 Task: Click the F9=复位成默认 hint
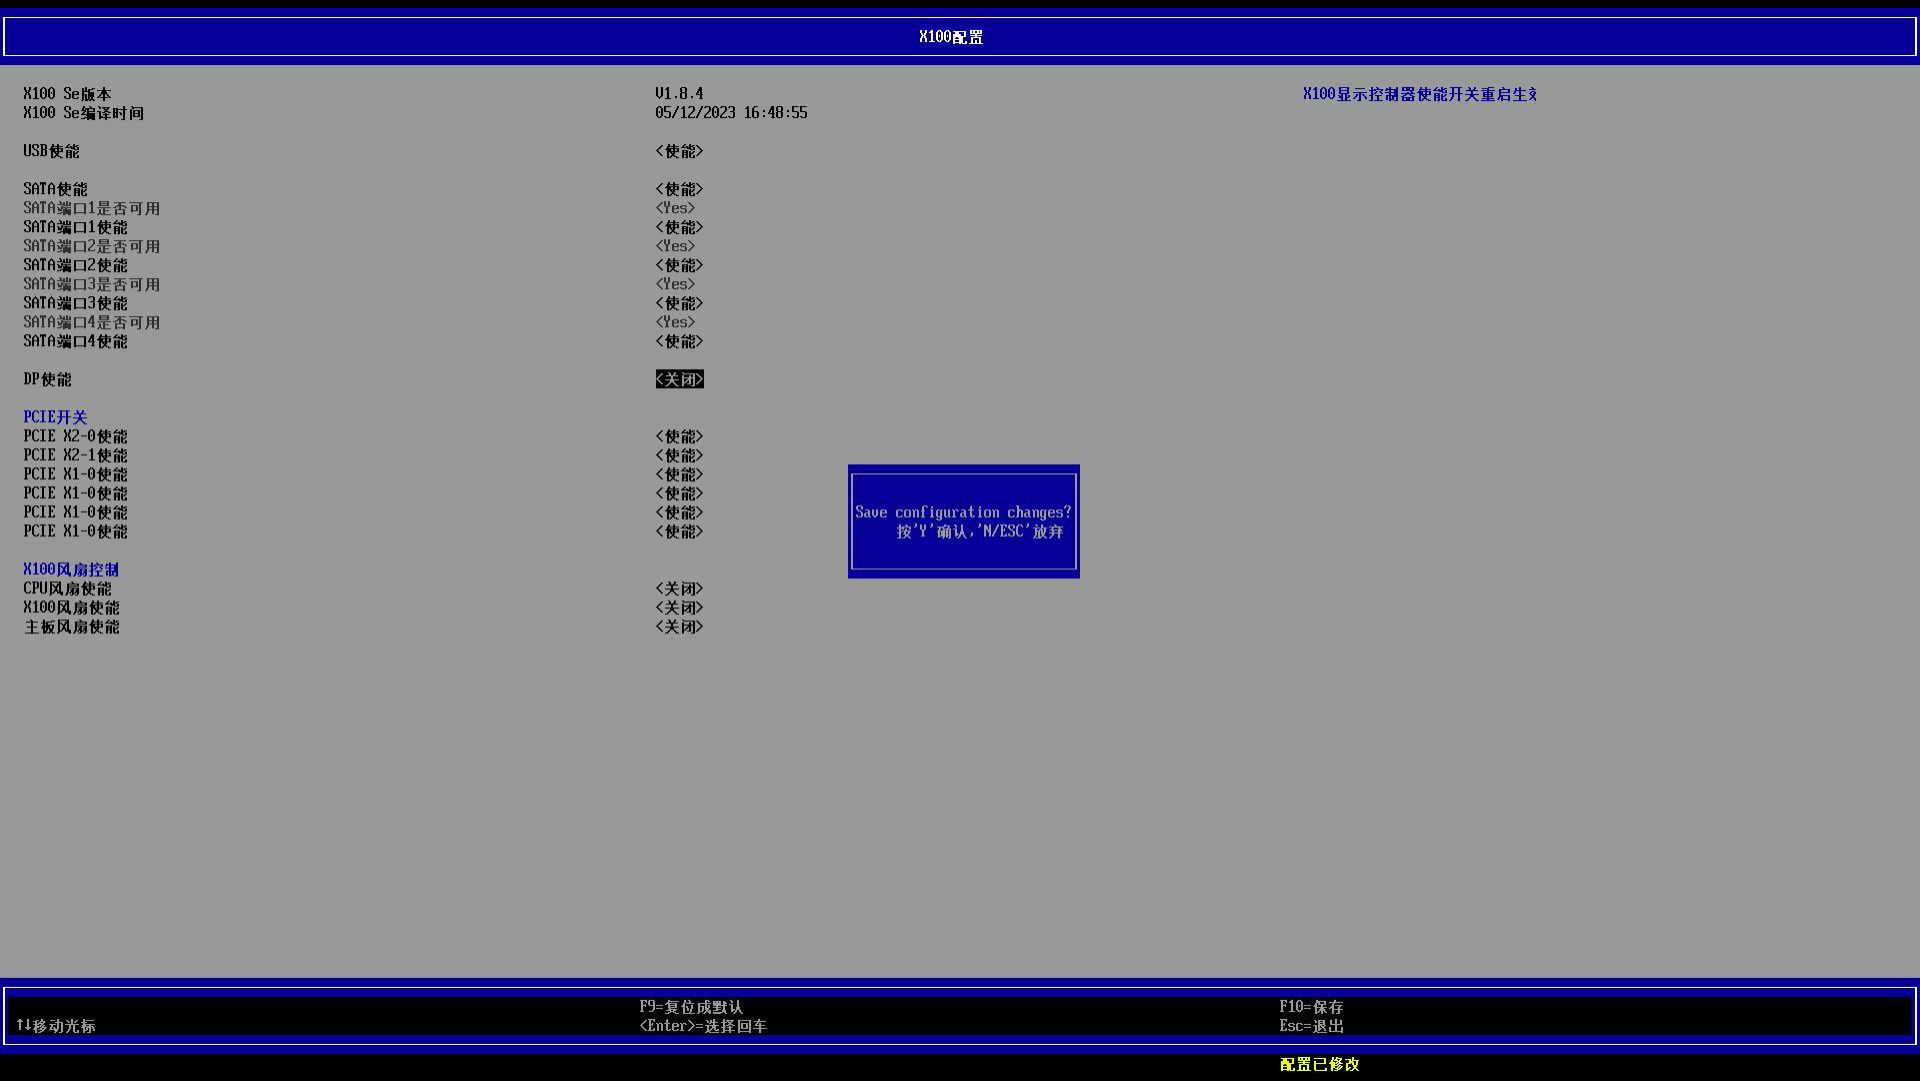click(691, 1007)
